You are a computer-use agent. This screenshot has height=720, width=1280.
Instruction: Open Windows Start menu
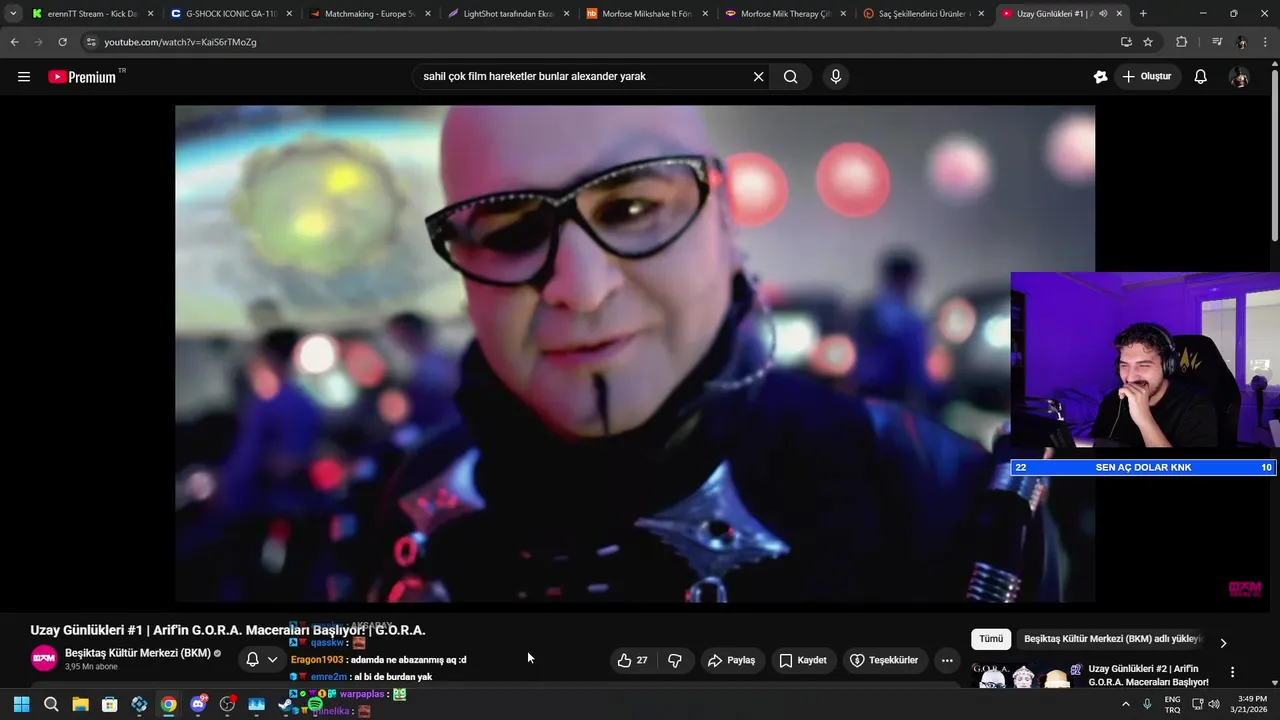(21, 704)
